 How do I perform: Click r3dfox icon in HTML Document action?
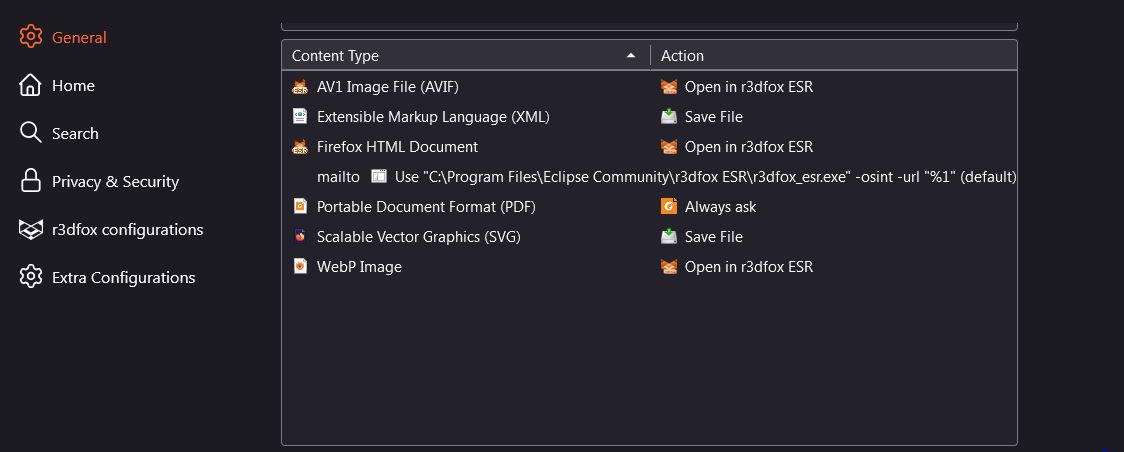click(669, 147)
